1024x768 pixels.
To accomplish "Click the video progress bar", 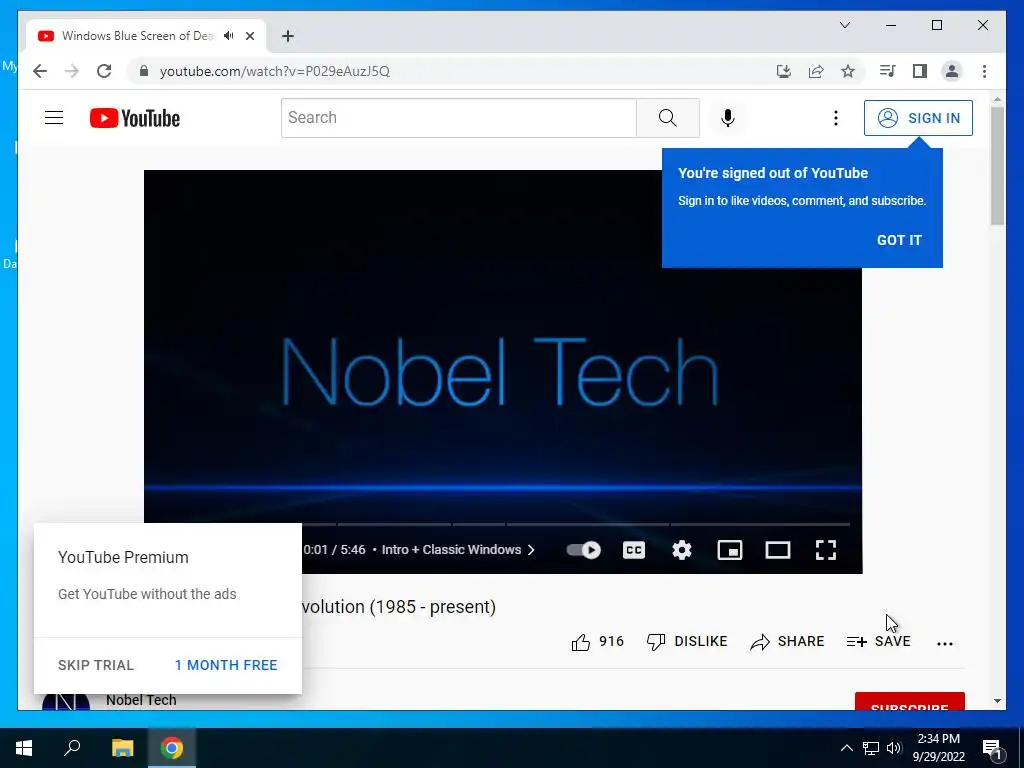I will pyautogui.click(x=575, y=524).
